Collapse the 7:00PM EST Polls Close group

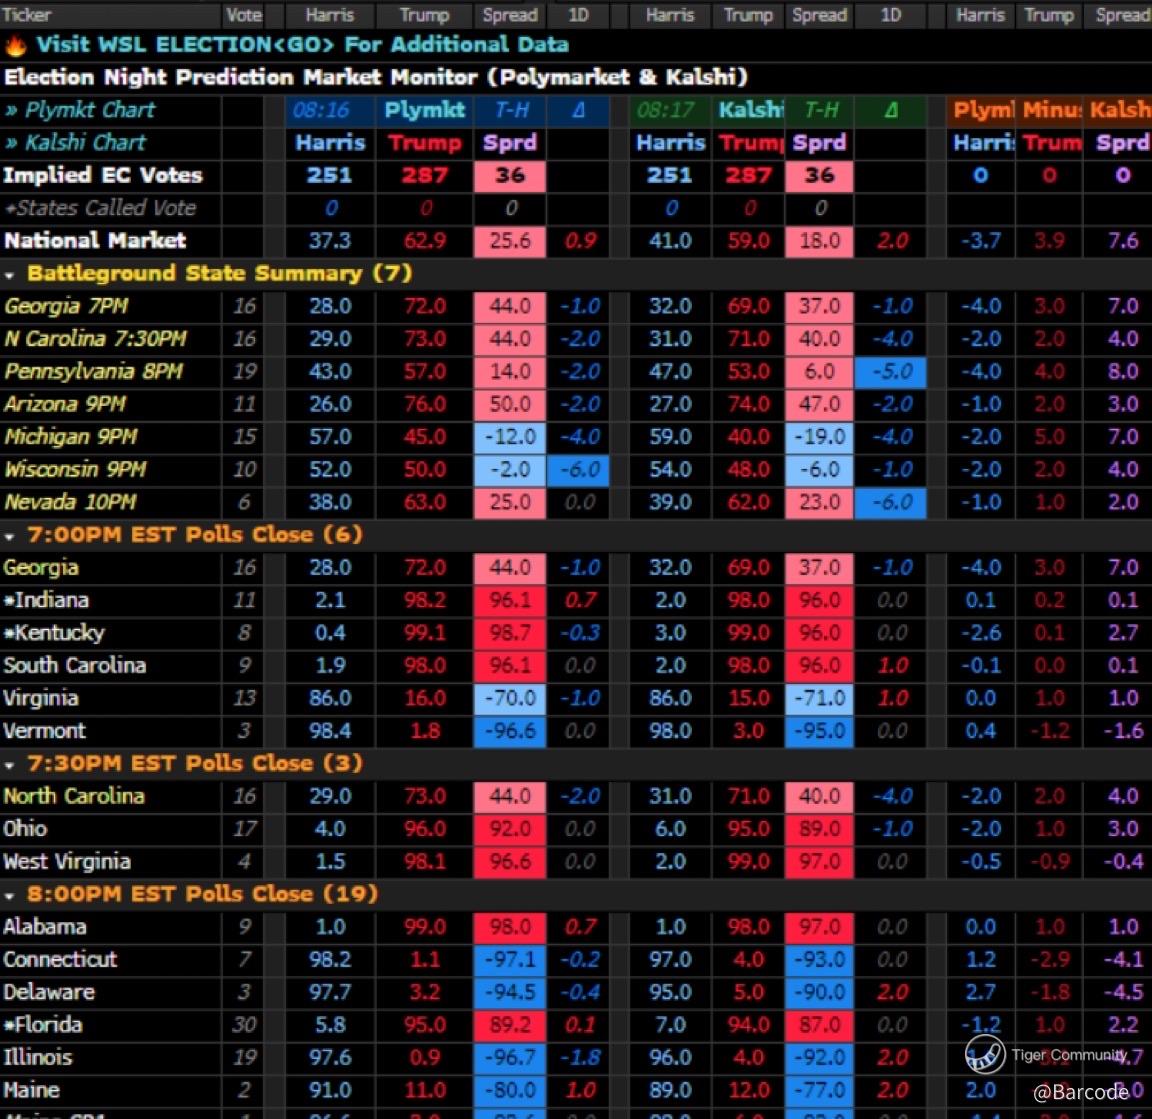pyautogui.click(x=10, y=536)
